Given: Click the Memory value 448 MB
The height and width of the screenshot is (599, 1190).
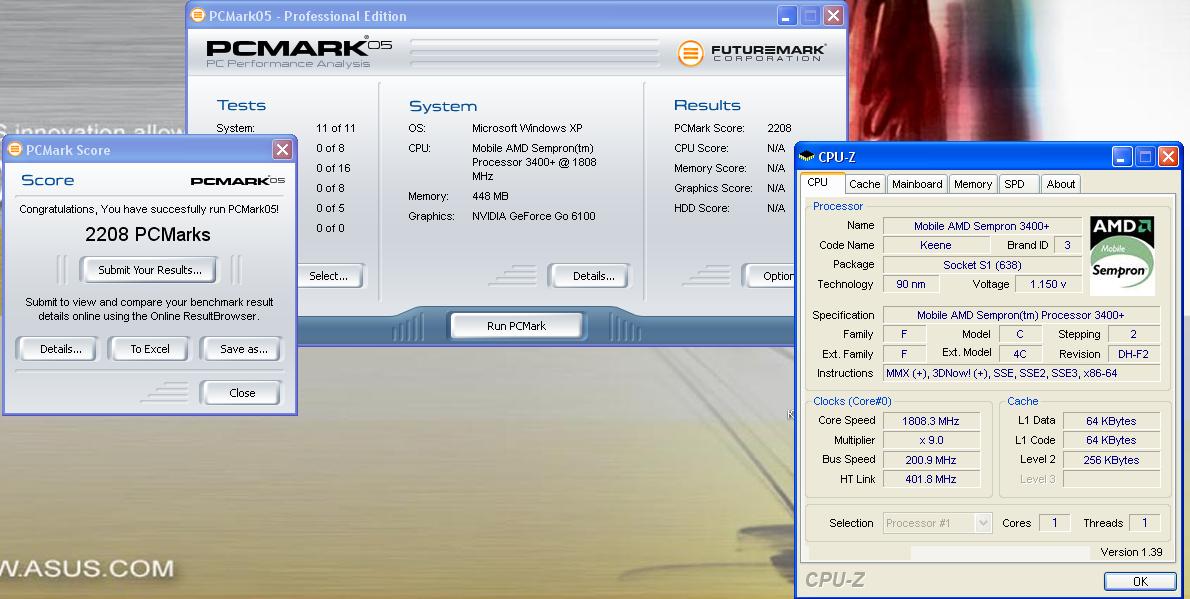Looking at the screenshot, I should click(x=490, y=196).
